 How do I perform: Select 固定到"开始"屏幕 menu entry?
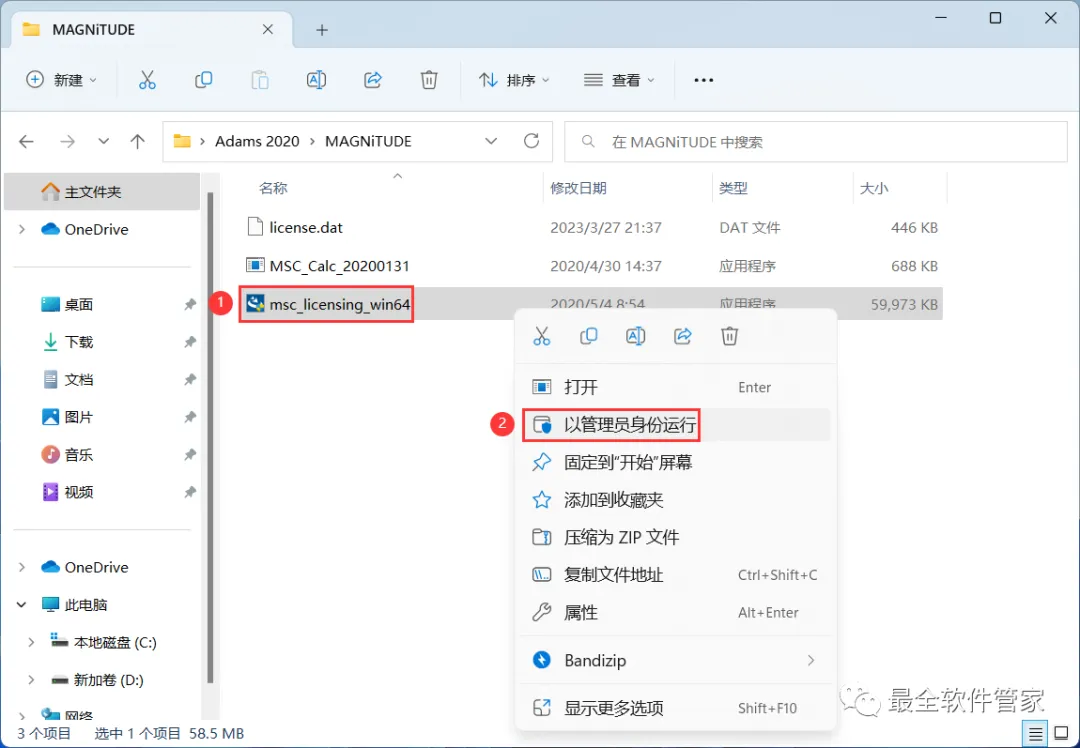pyautogui.click(x=675, y=462)
